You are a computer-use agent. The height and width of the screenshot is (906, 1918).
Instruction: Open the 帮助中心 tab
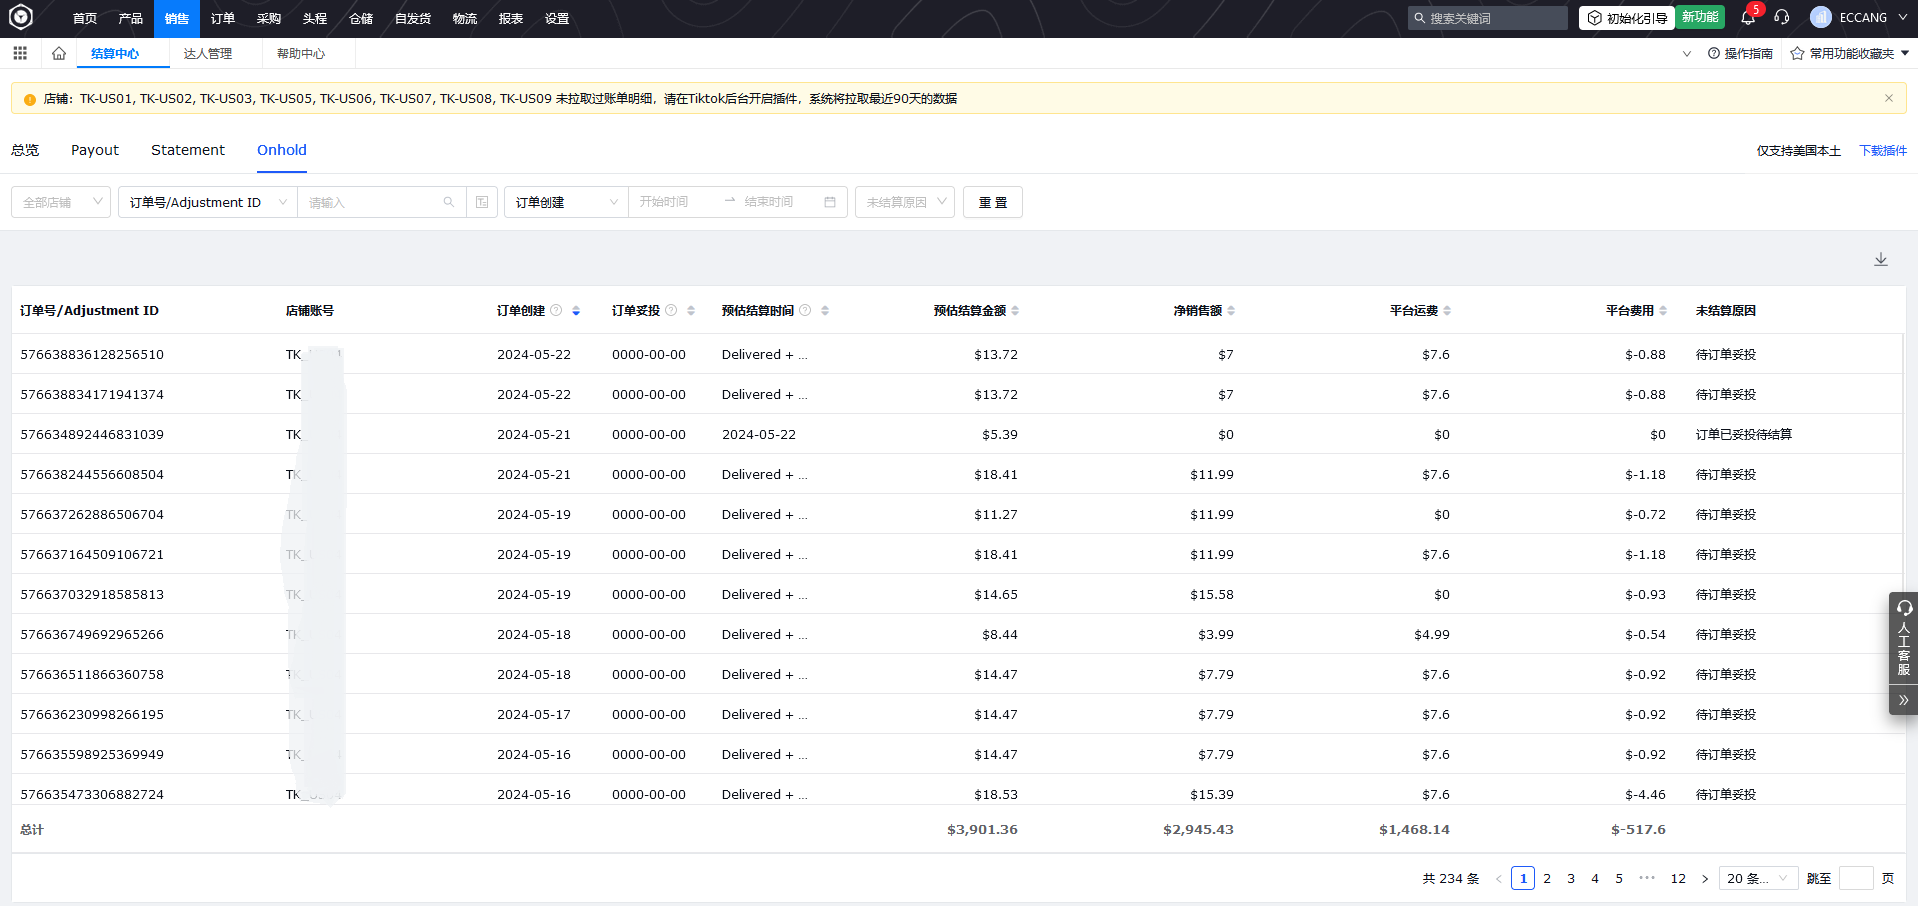click(301, 53)
